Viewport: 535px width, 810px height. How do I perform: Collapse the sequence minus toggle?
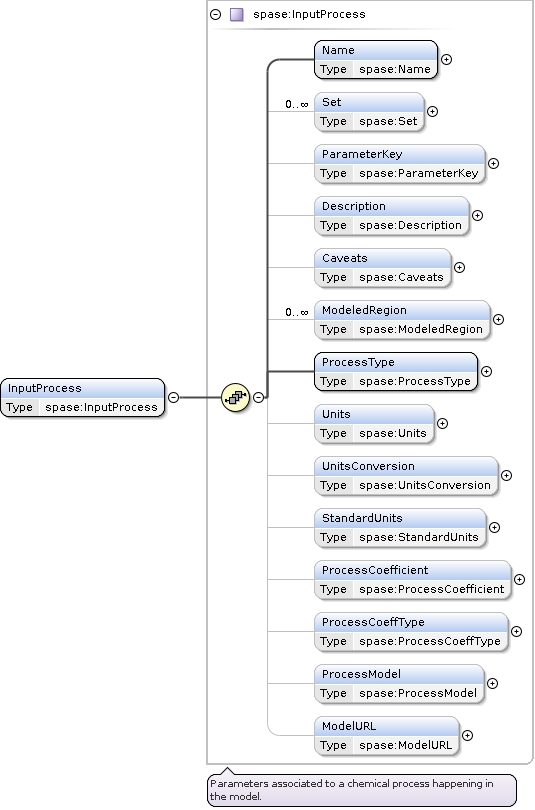pyautogui.click(x=259, y=397)
